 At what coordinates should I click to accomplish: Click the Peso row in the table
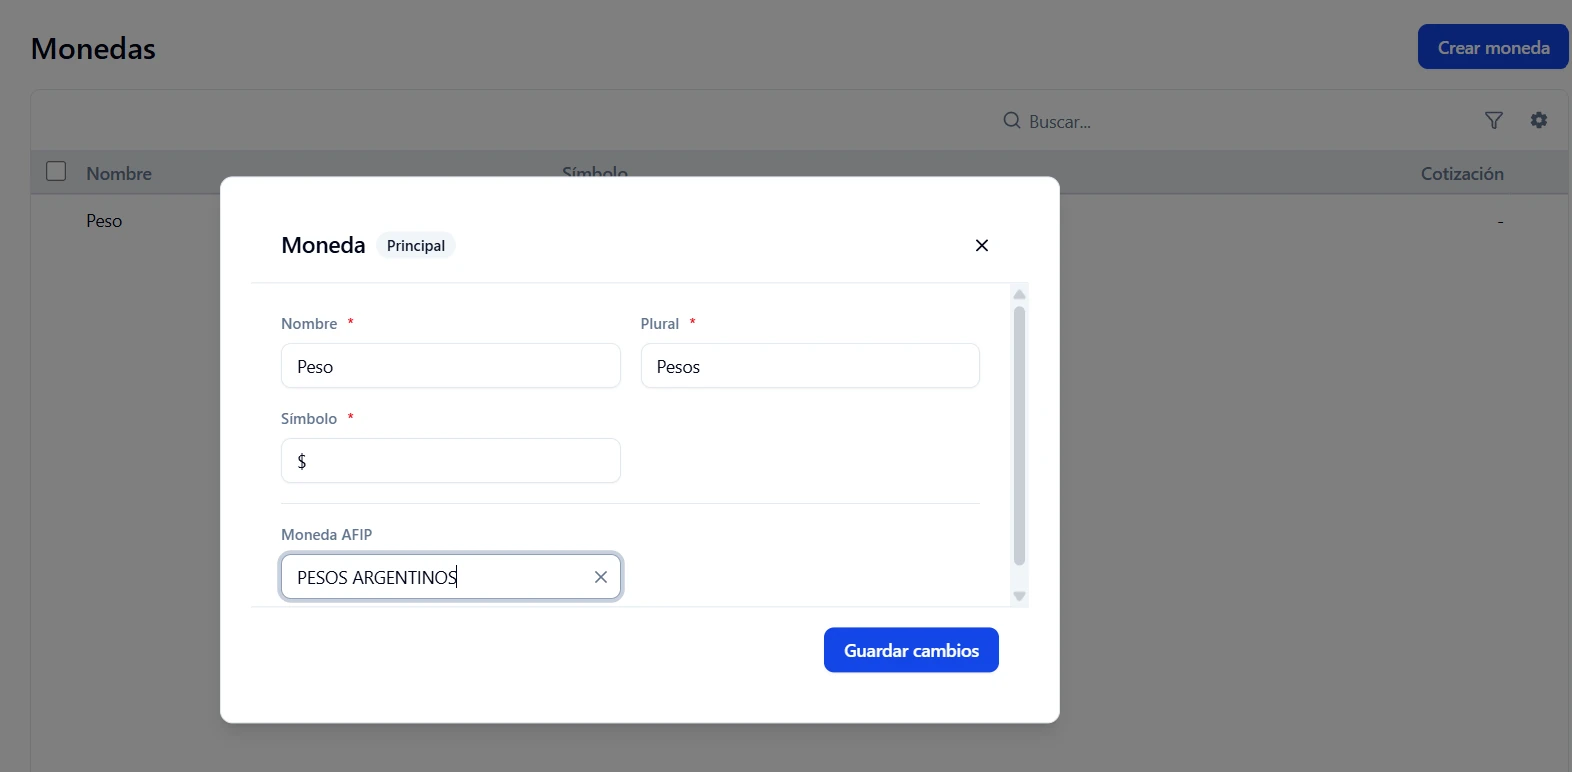[x=800, y=221]
